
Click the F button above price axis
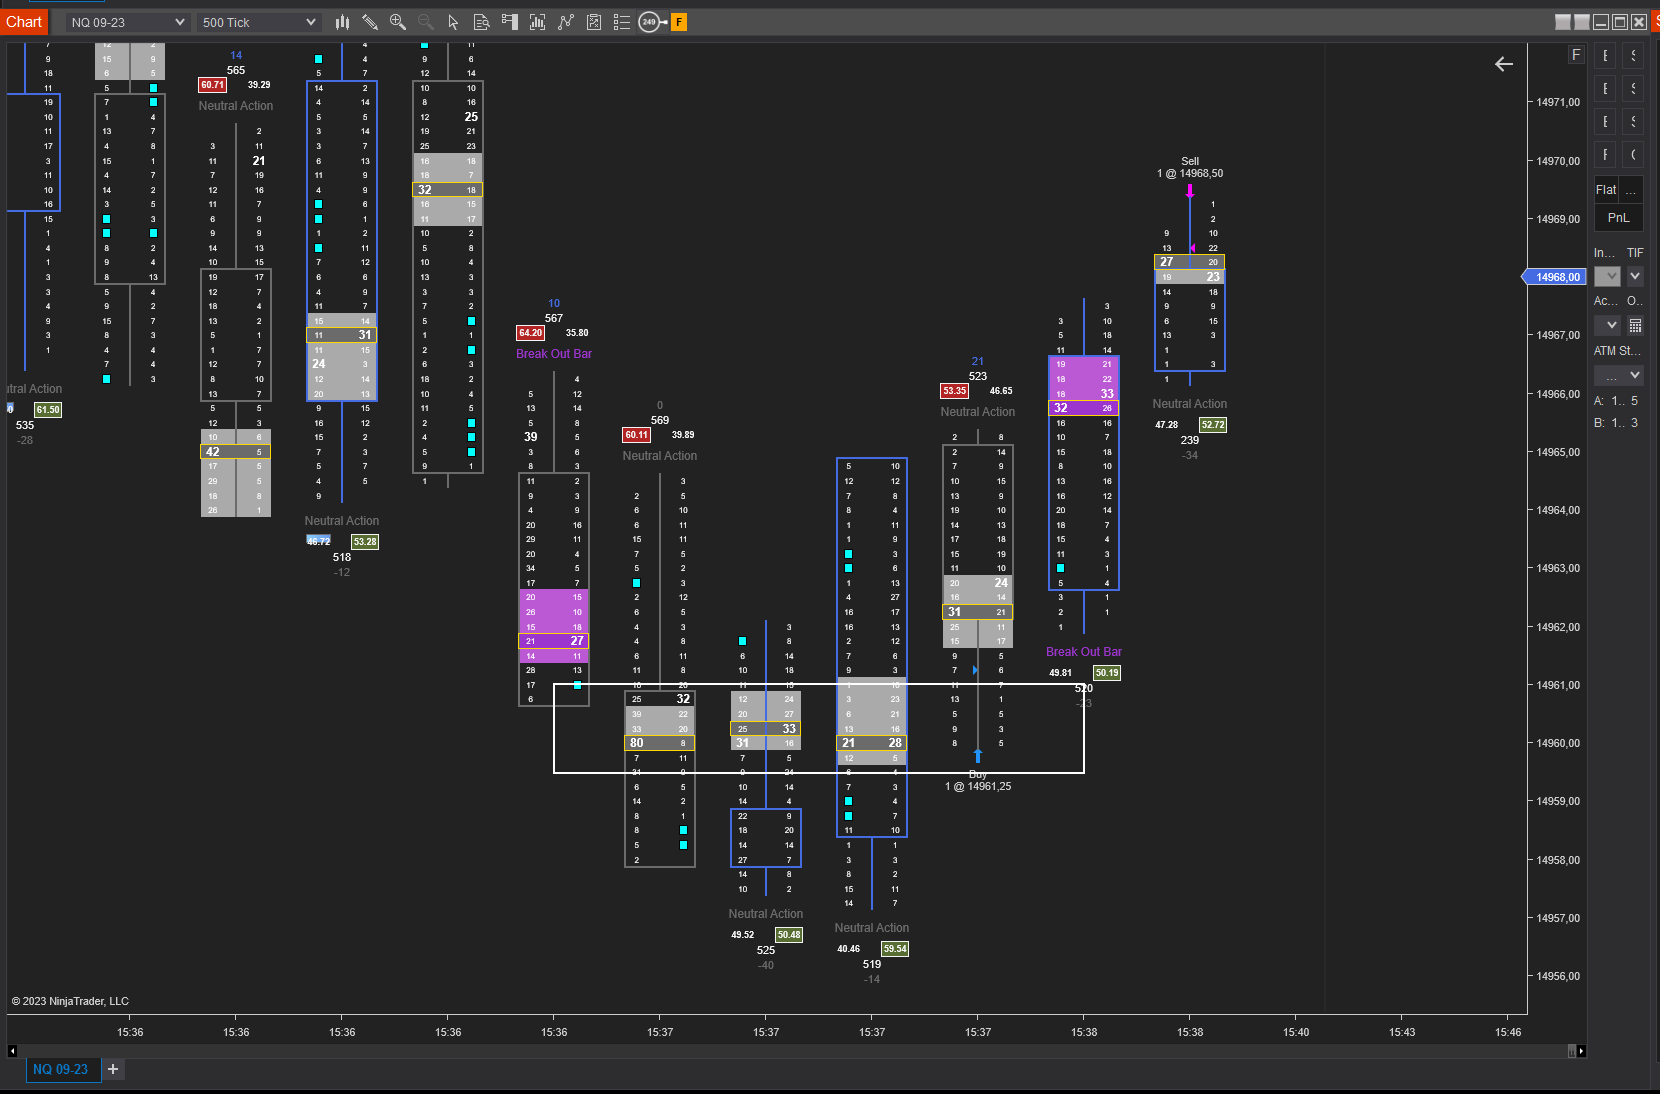[1576, 55]
